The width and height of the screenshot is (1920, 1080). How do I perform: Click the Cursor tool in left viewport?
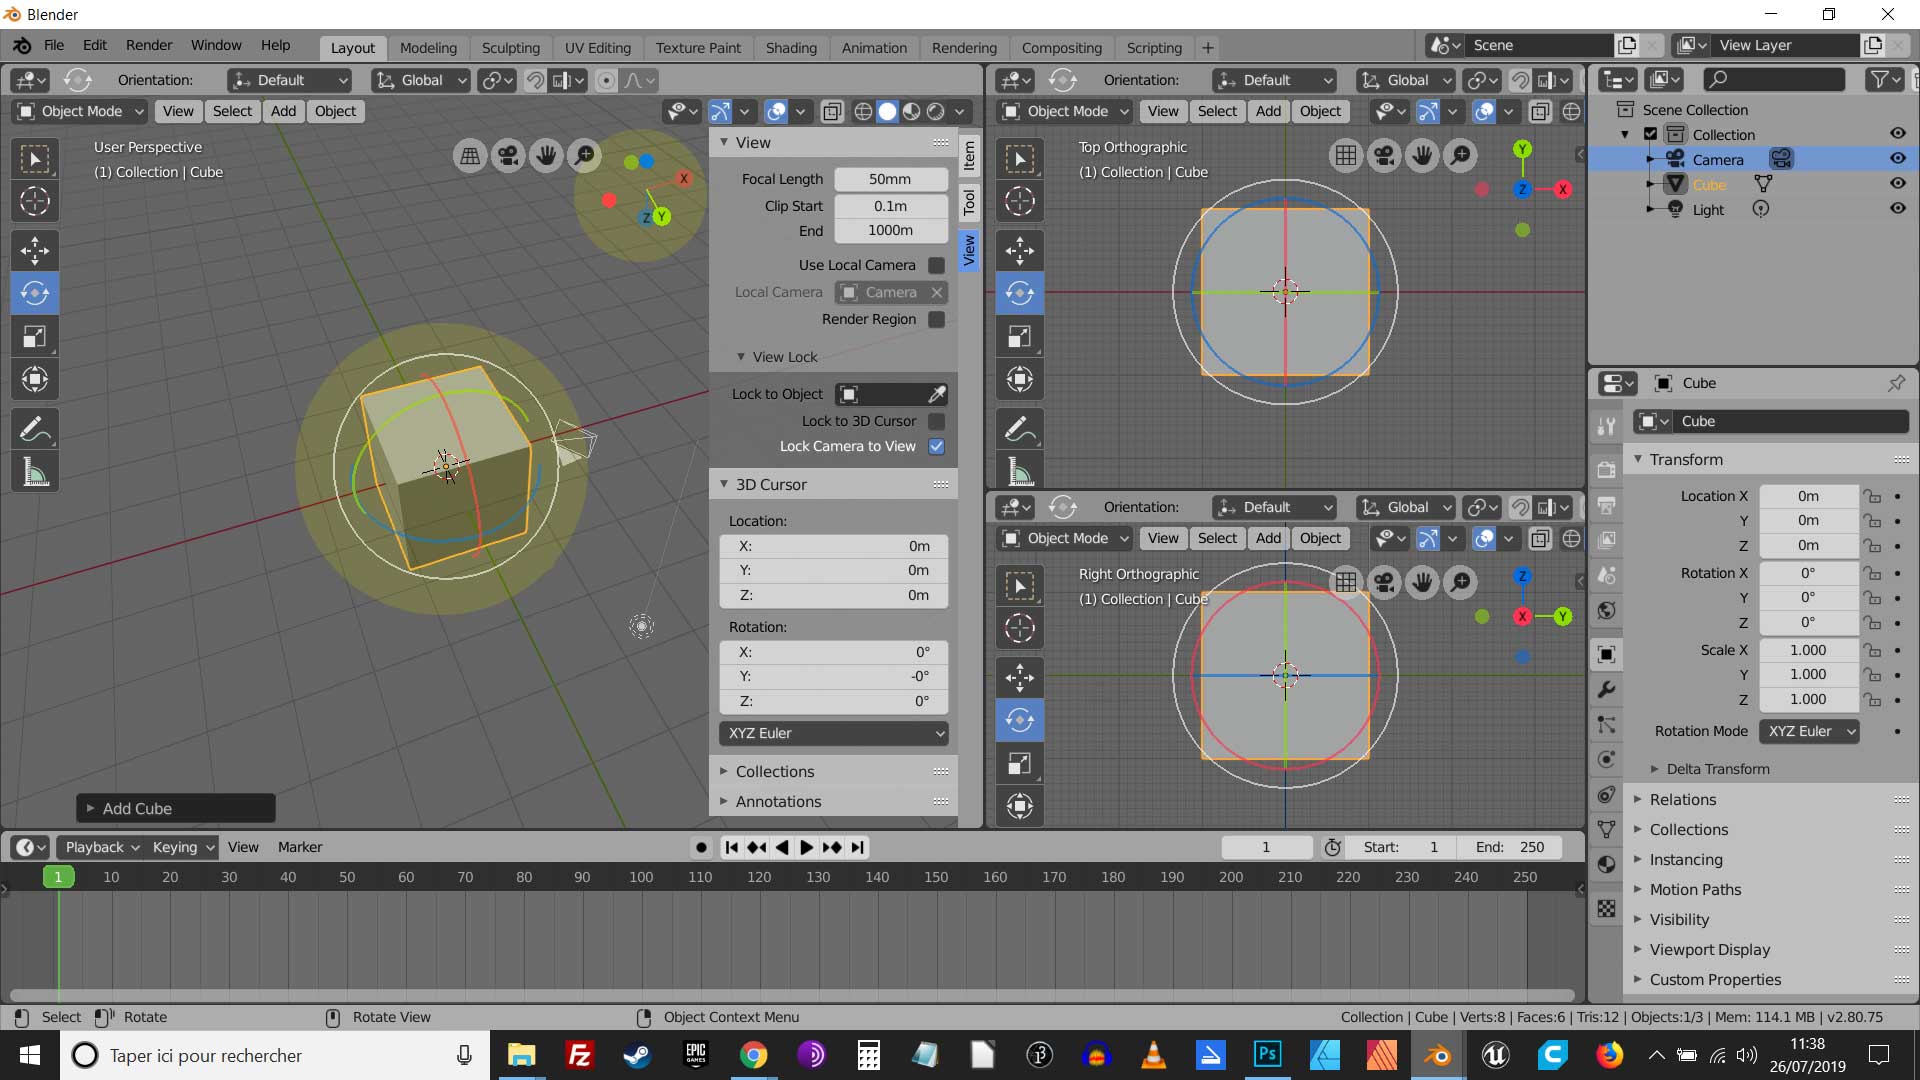click(35, 202)
